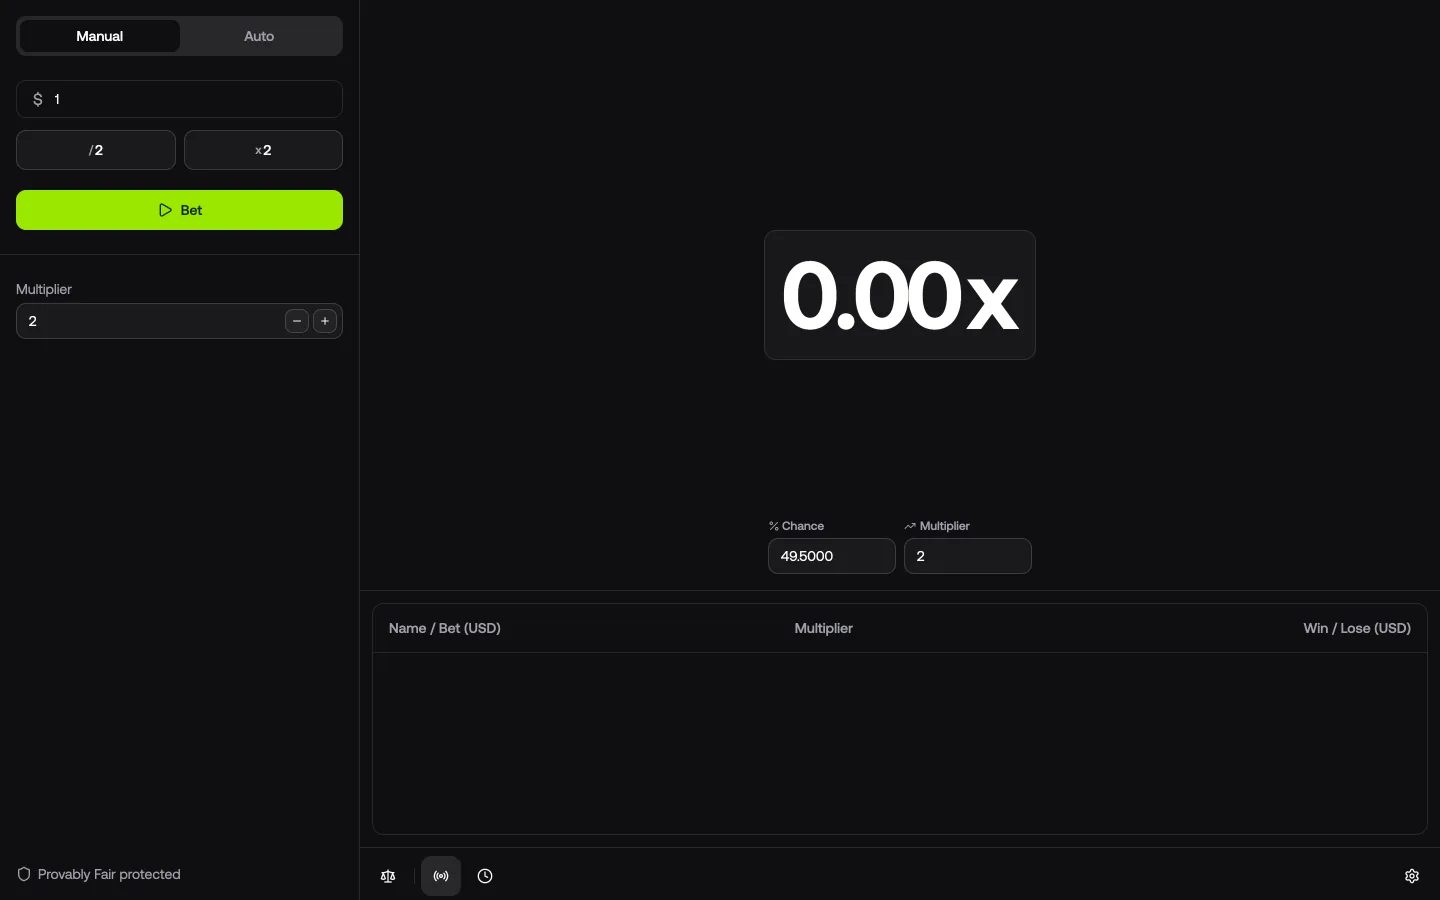Double the bet with the x2 button
Screen dimensions: 1440x900
pos(264,150)
